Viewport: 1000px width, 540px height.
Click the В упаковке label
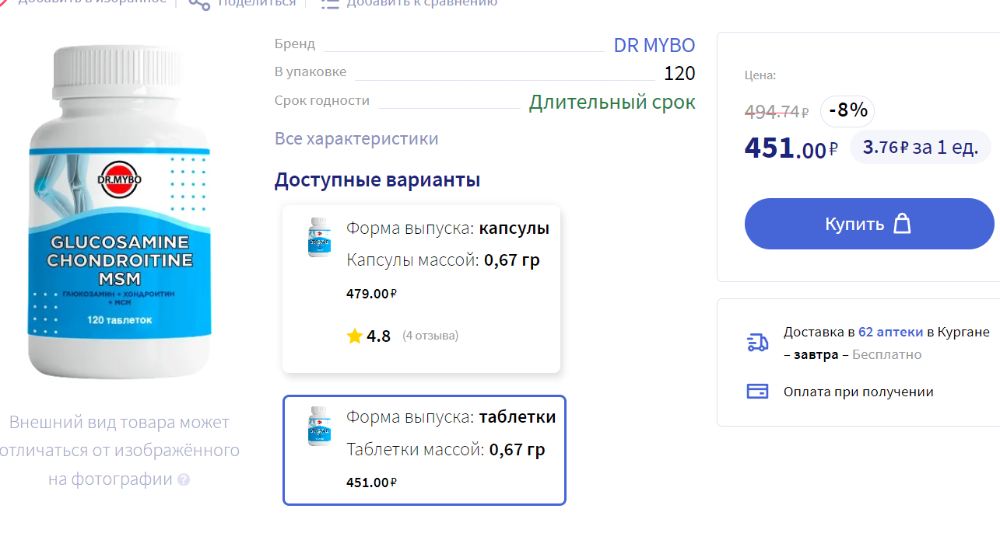tap(310, 72)
